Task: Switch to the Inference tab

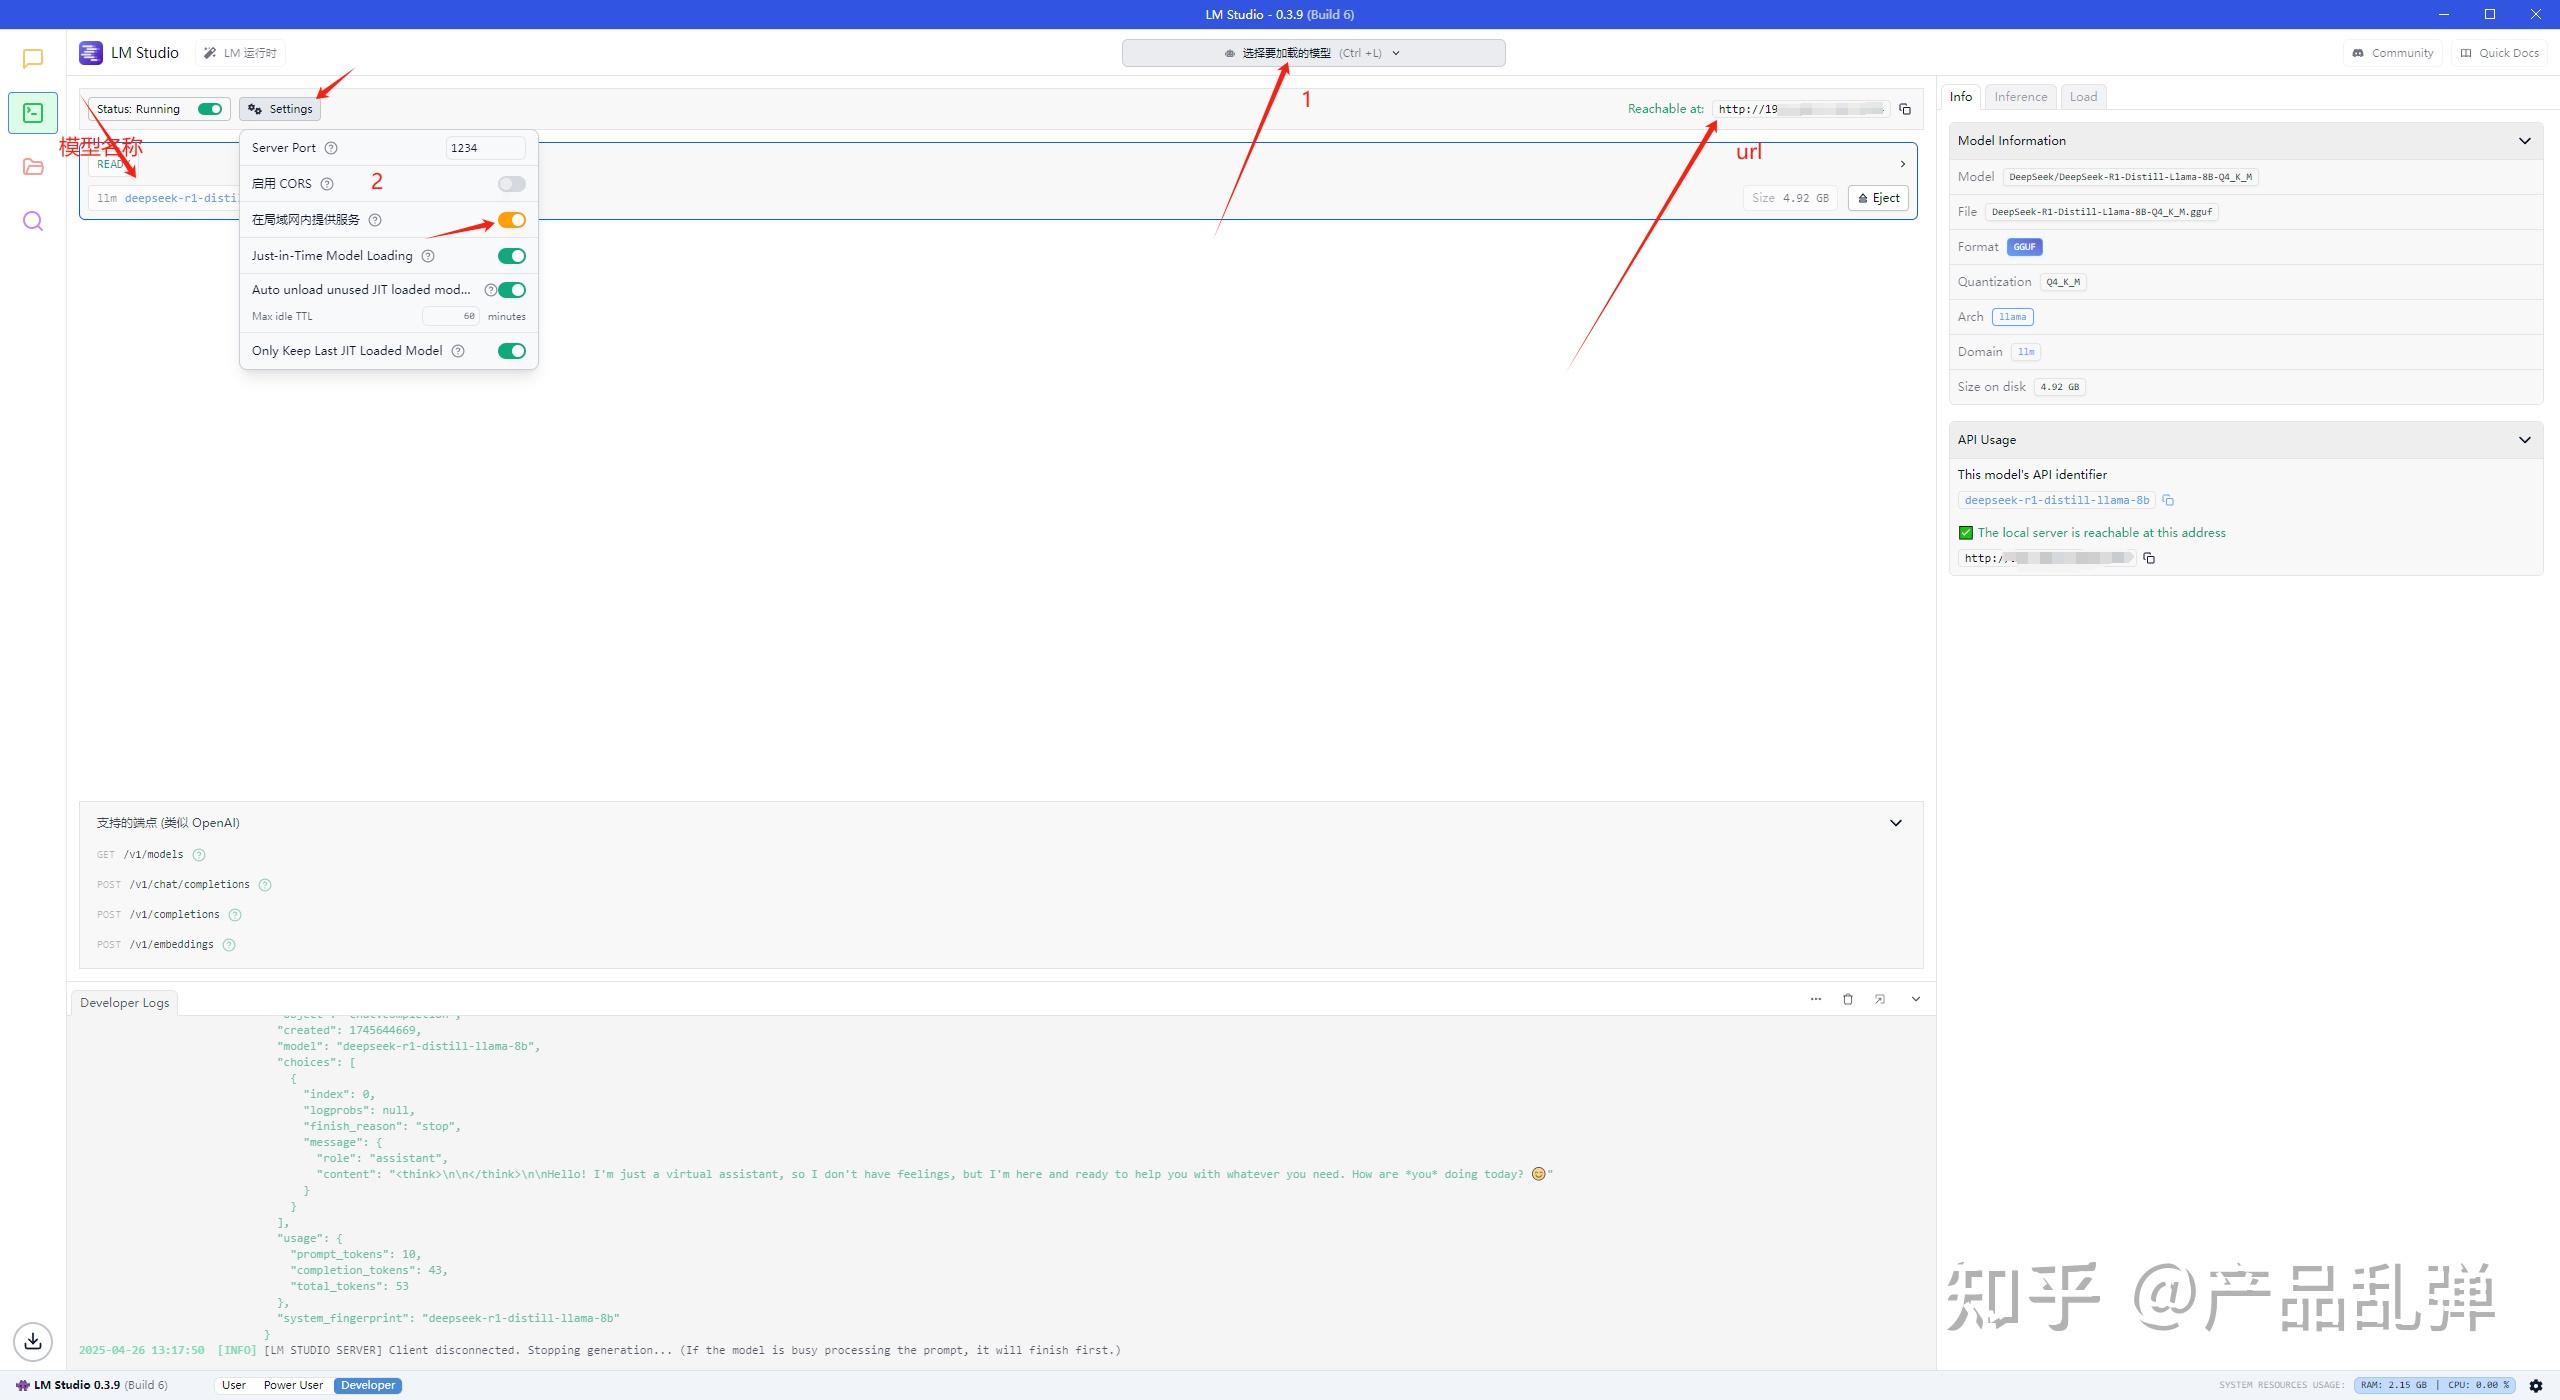Action: (x=2020, y=97)
